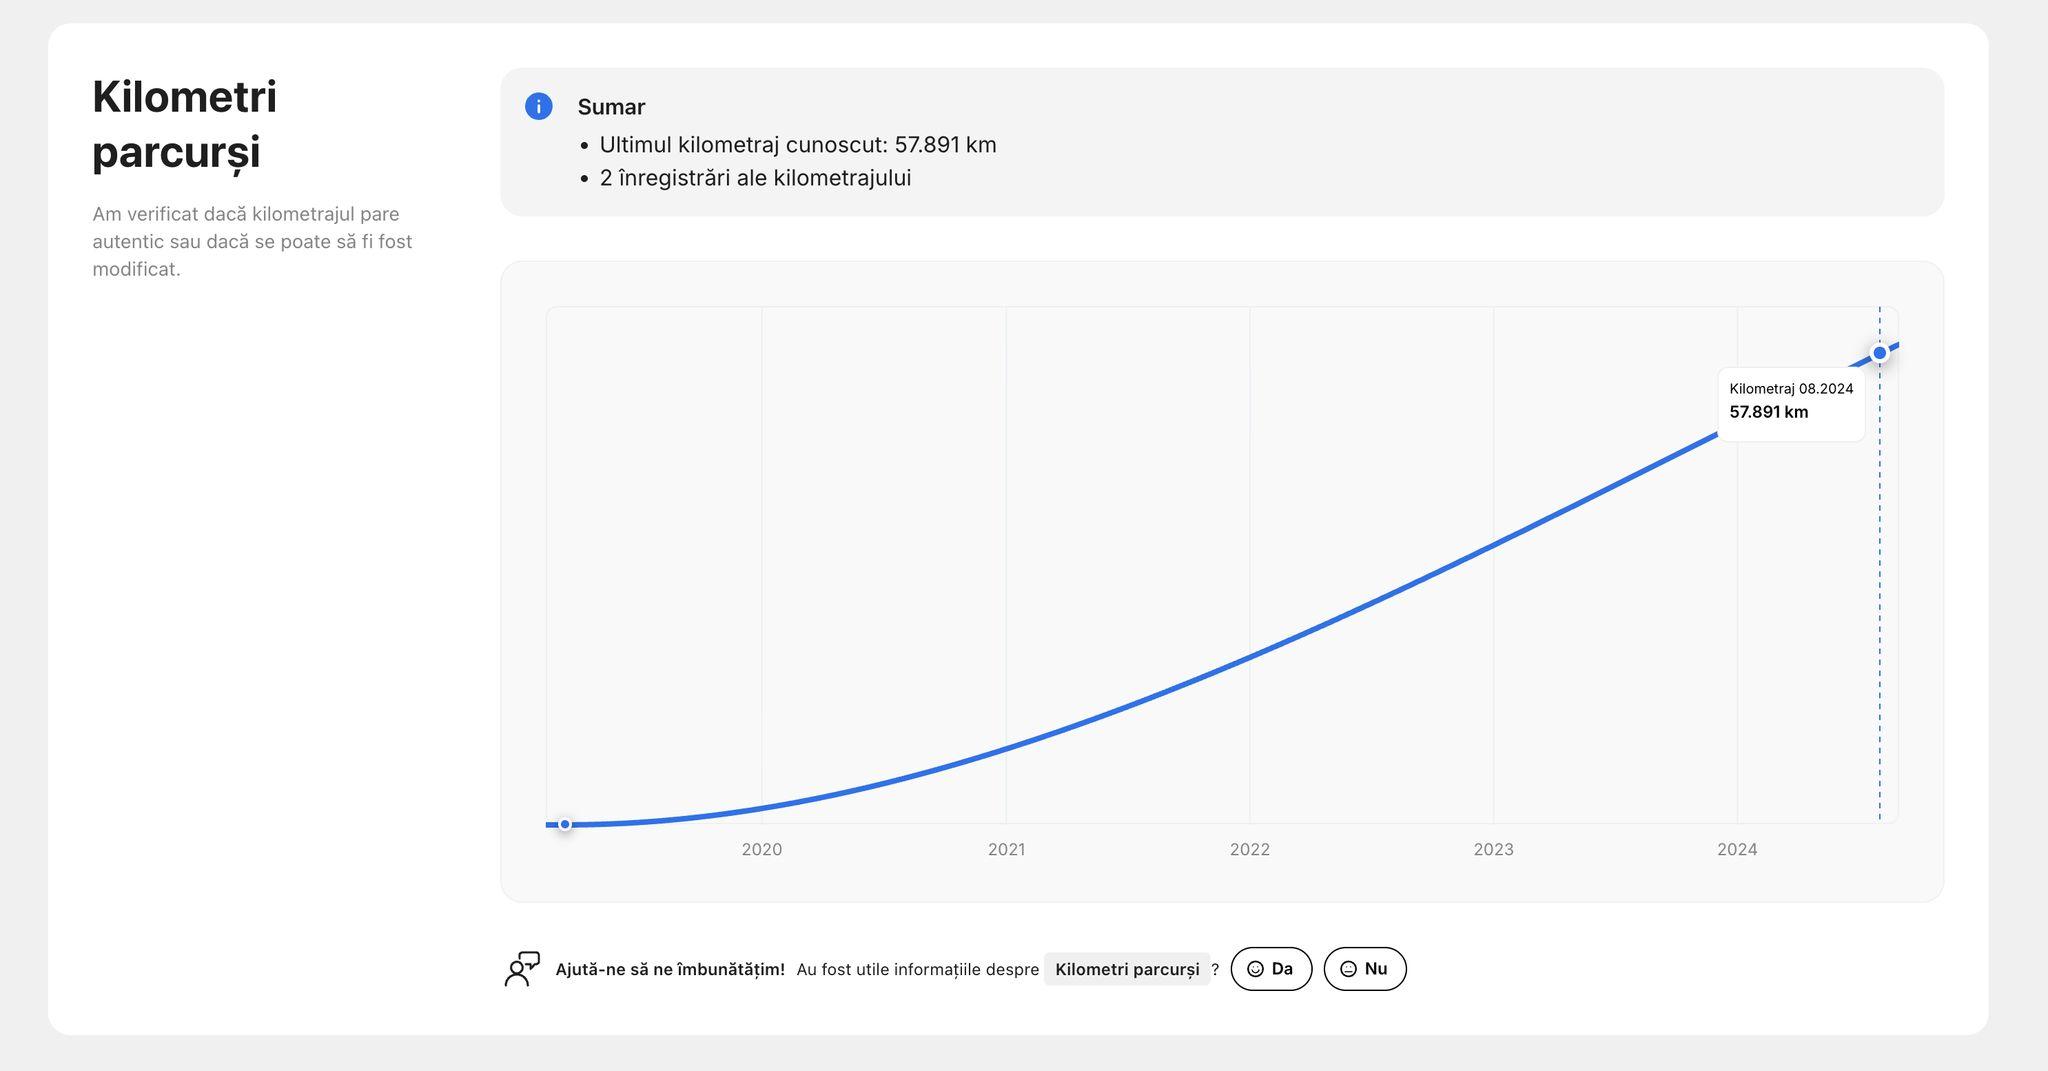Select the first data point at chart start
Viewport: 2048px width, 1071px height.
(565, 824)
